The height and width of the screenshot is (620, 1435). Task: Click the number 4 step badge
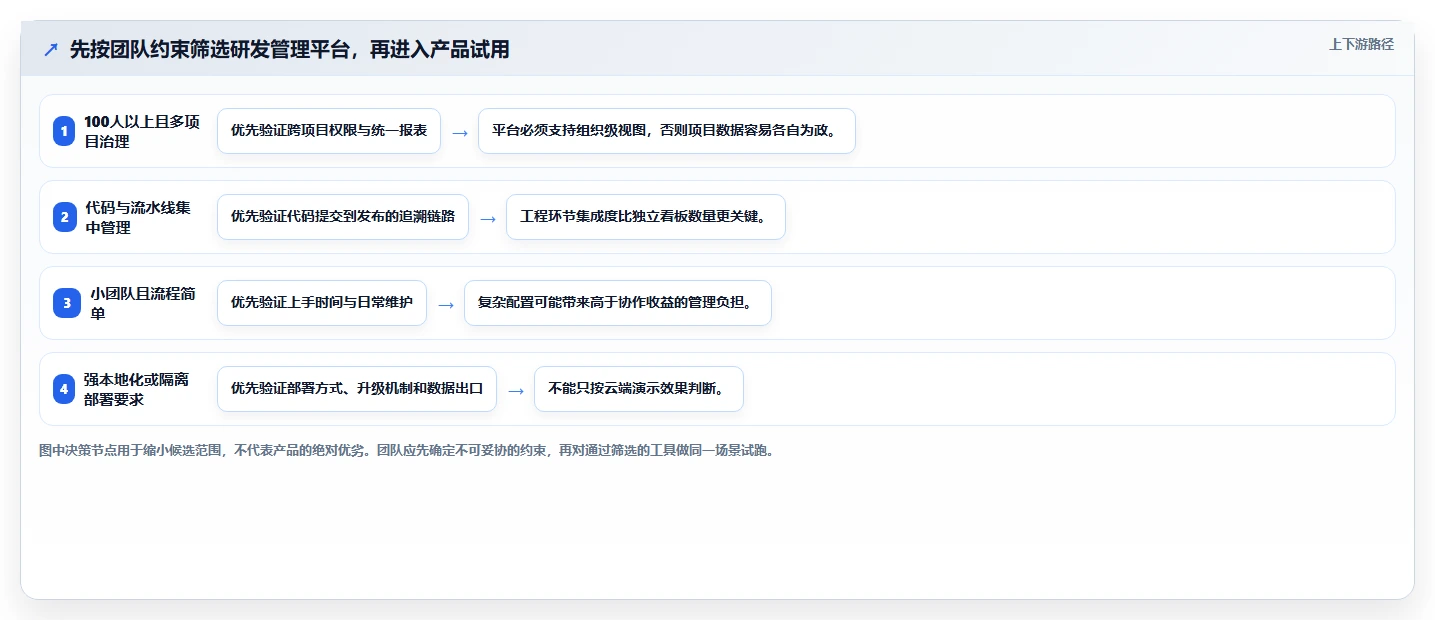(x=64, y=389)
